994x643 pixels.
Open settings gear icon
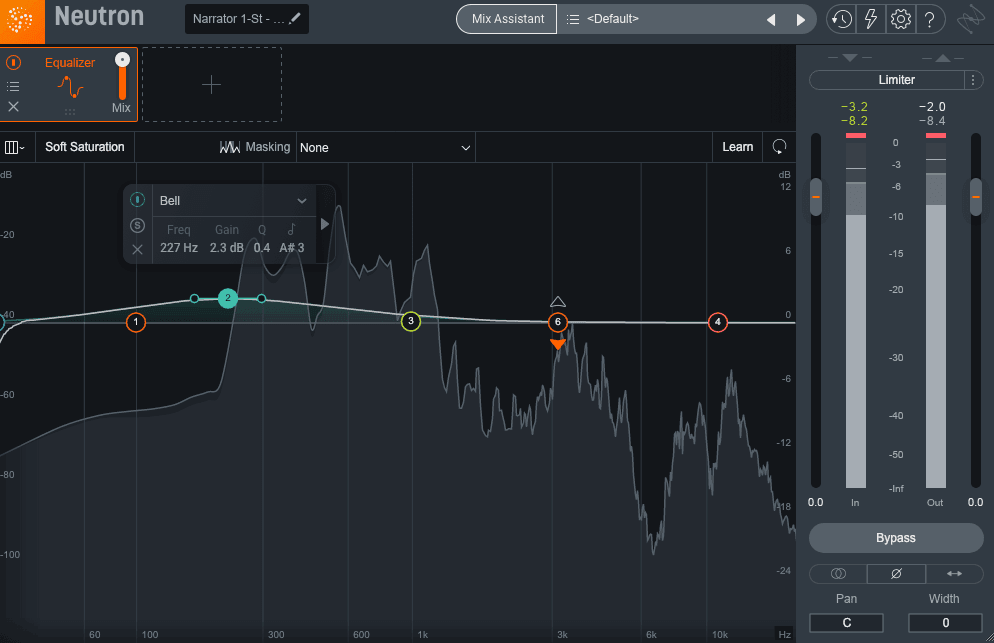coord(900,20)
